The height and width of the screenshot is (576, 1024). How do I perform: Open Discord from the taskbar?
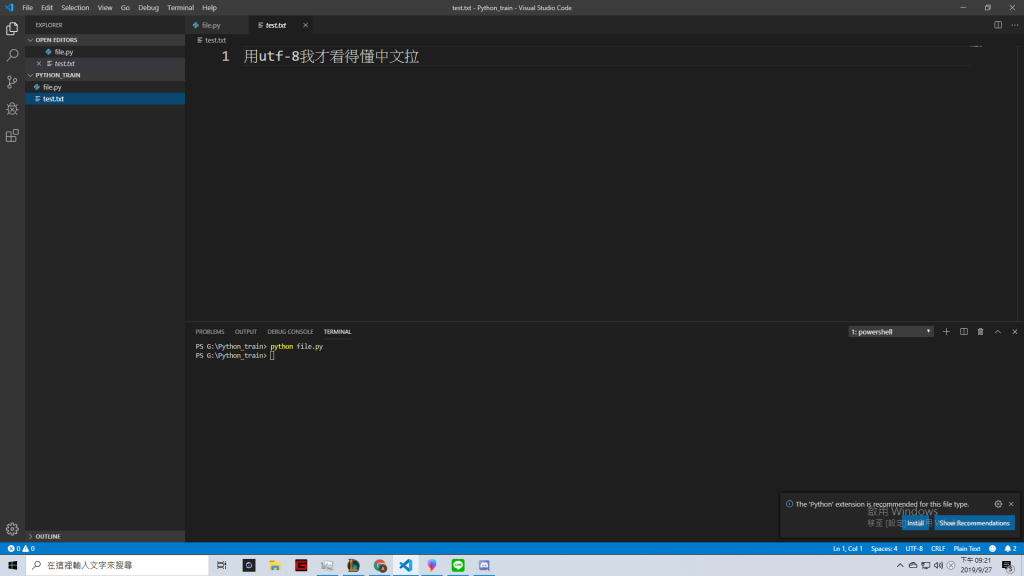pos(484,566)
